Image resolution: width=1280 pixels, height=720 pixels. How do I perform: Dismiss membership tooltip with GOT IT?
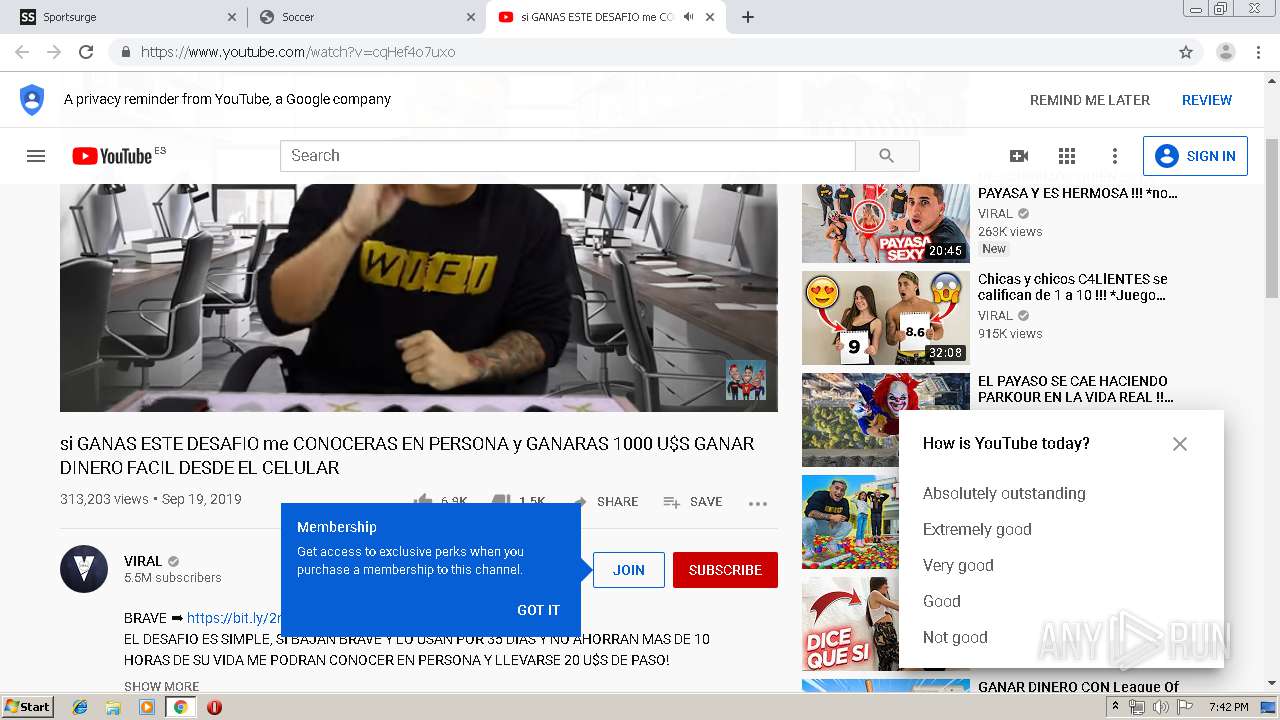tap(538, 610)
